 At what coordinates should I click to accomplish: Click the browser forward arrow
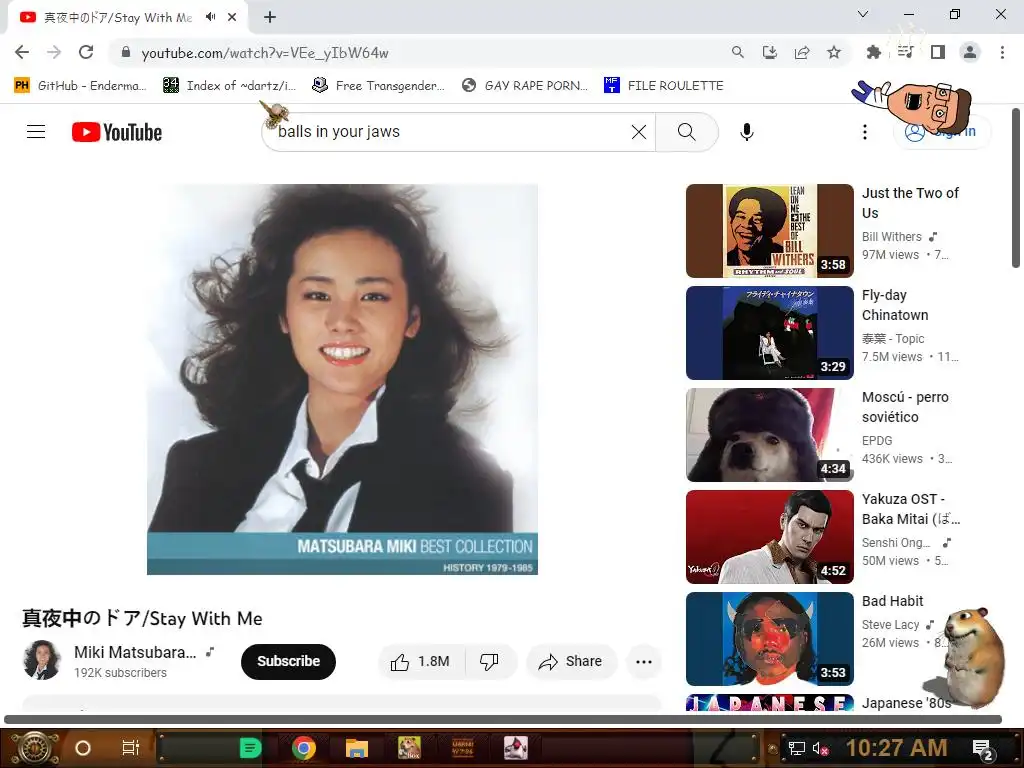tap(54, 52)
